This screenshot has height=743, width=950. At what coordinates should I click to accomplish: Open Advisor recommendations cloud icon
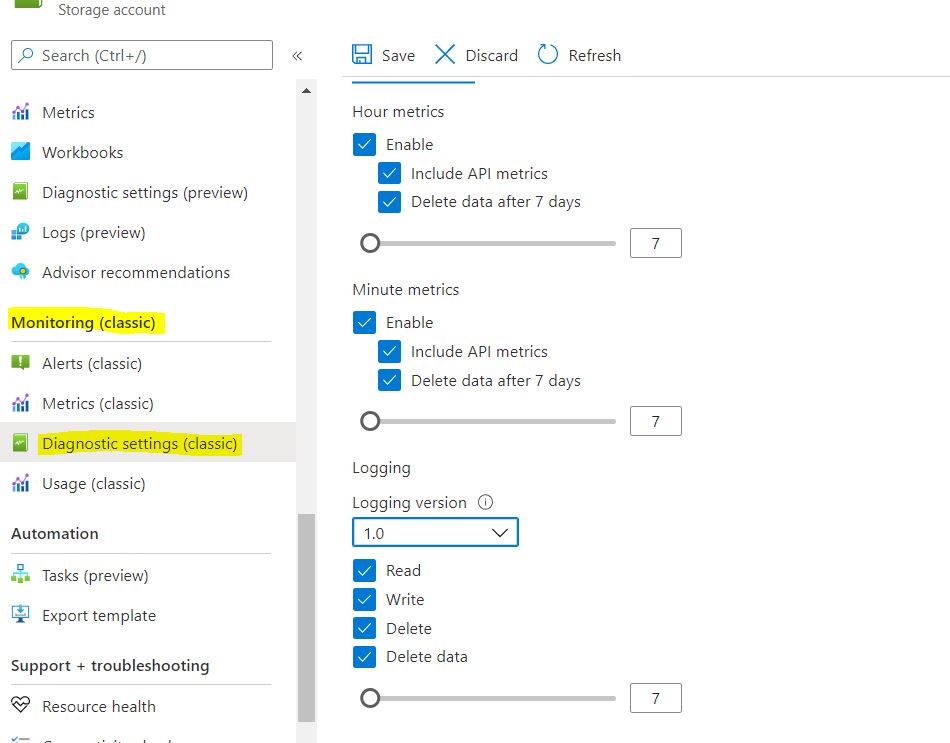20,272
